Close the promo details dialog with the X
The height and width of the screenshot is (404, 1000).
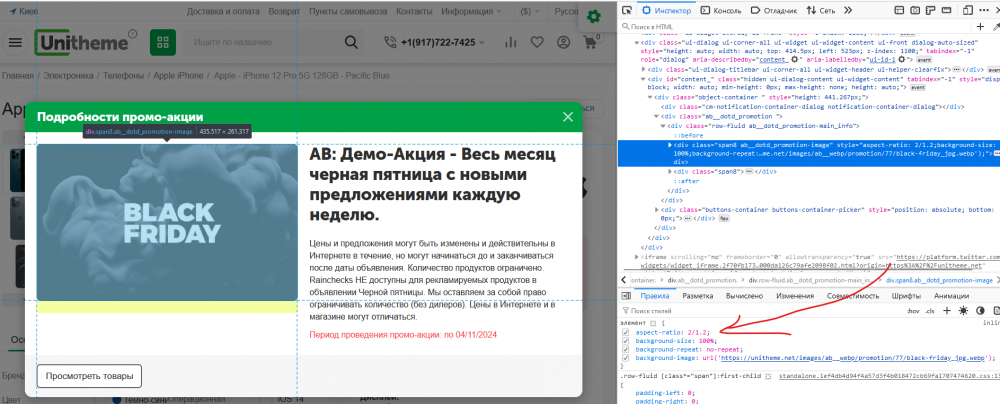click(569, 117)
